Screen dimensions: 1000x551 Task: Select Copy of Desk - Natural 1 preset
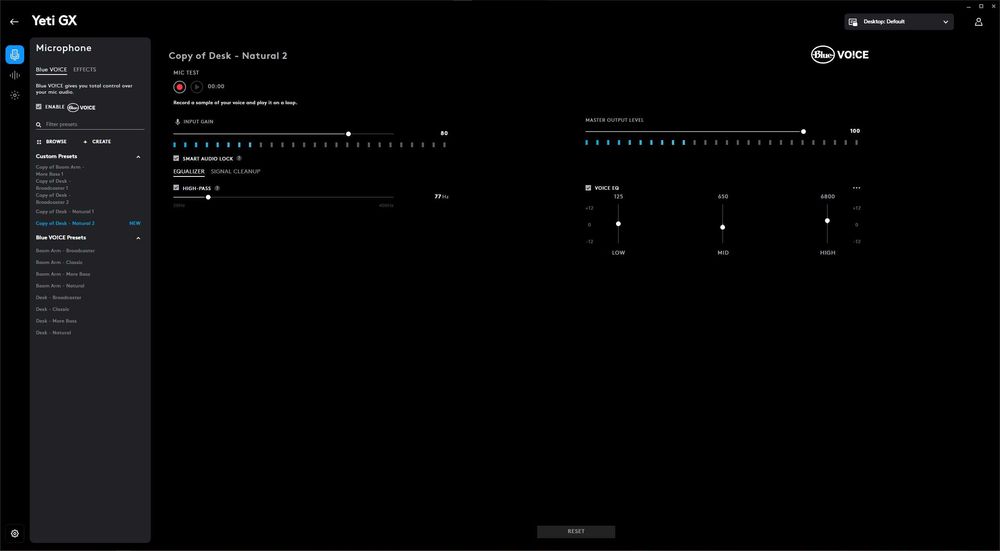pos(65,212)
